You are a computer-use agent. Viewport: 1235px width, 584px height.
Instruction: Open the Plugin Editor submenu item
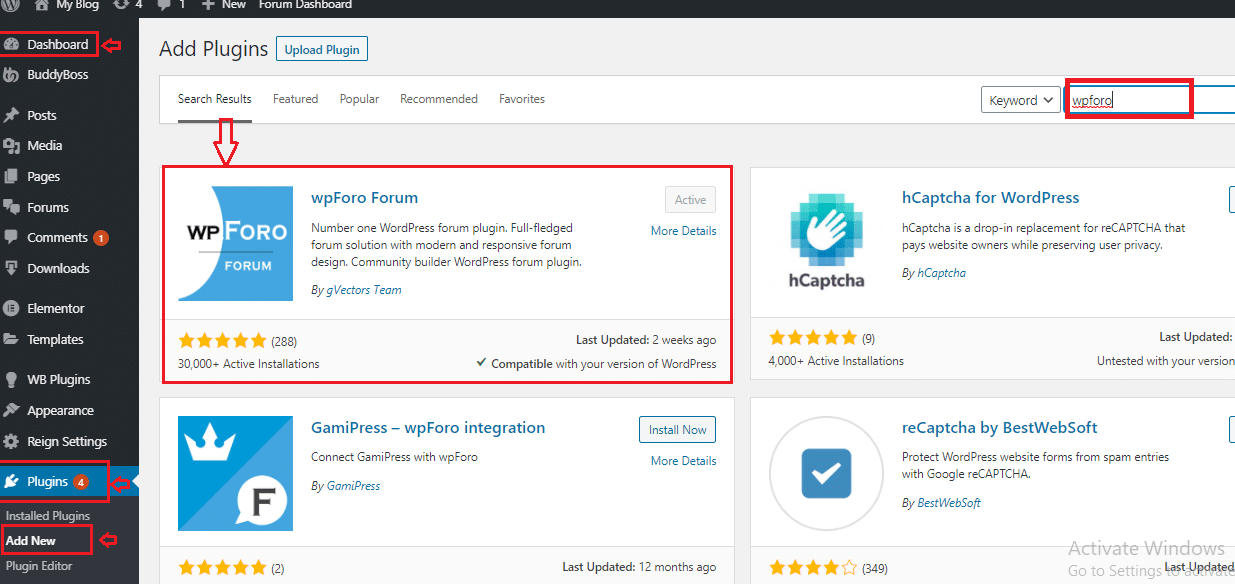[x=39, y=566]
